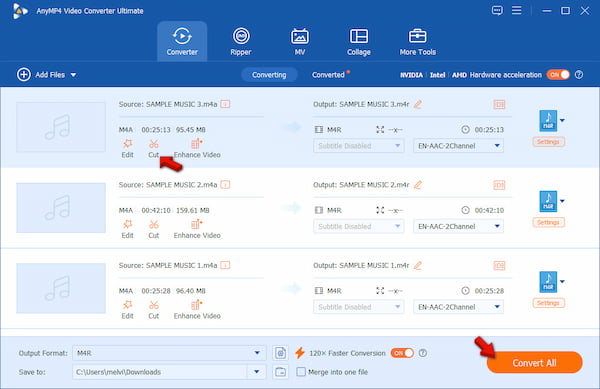
Task: Open Subtitle Disabled dropdown for SAMPLE MUSIC 3
Action: point(359,146)
